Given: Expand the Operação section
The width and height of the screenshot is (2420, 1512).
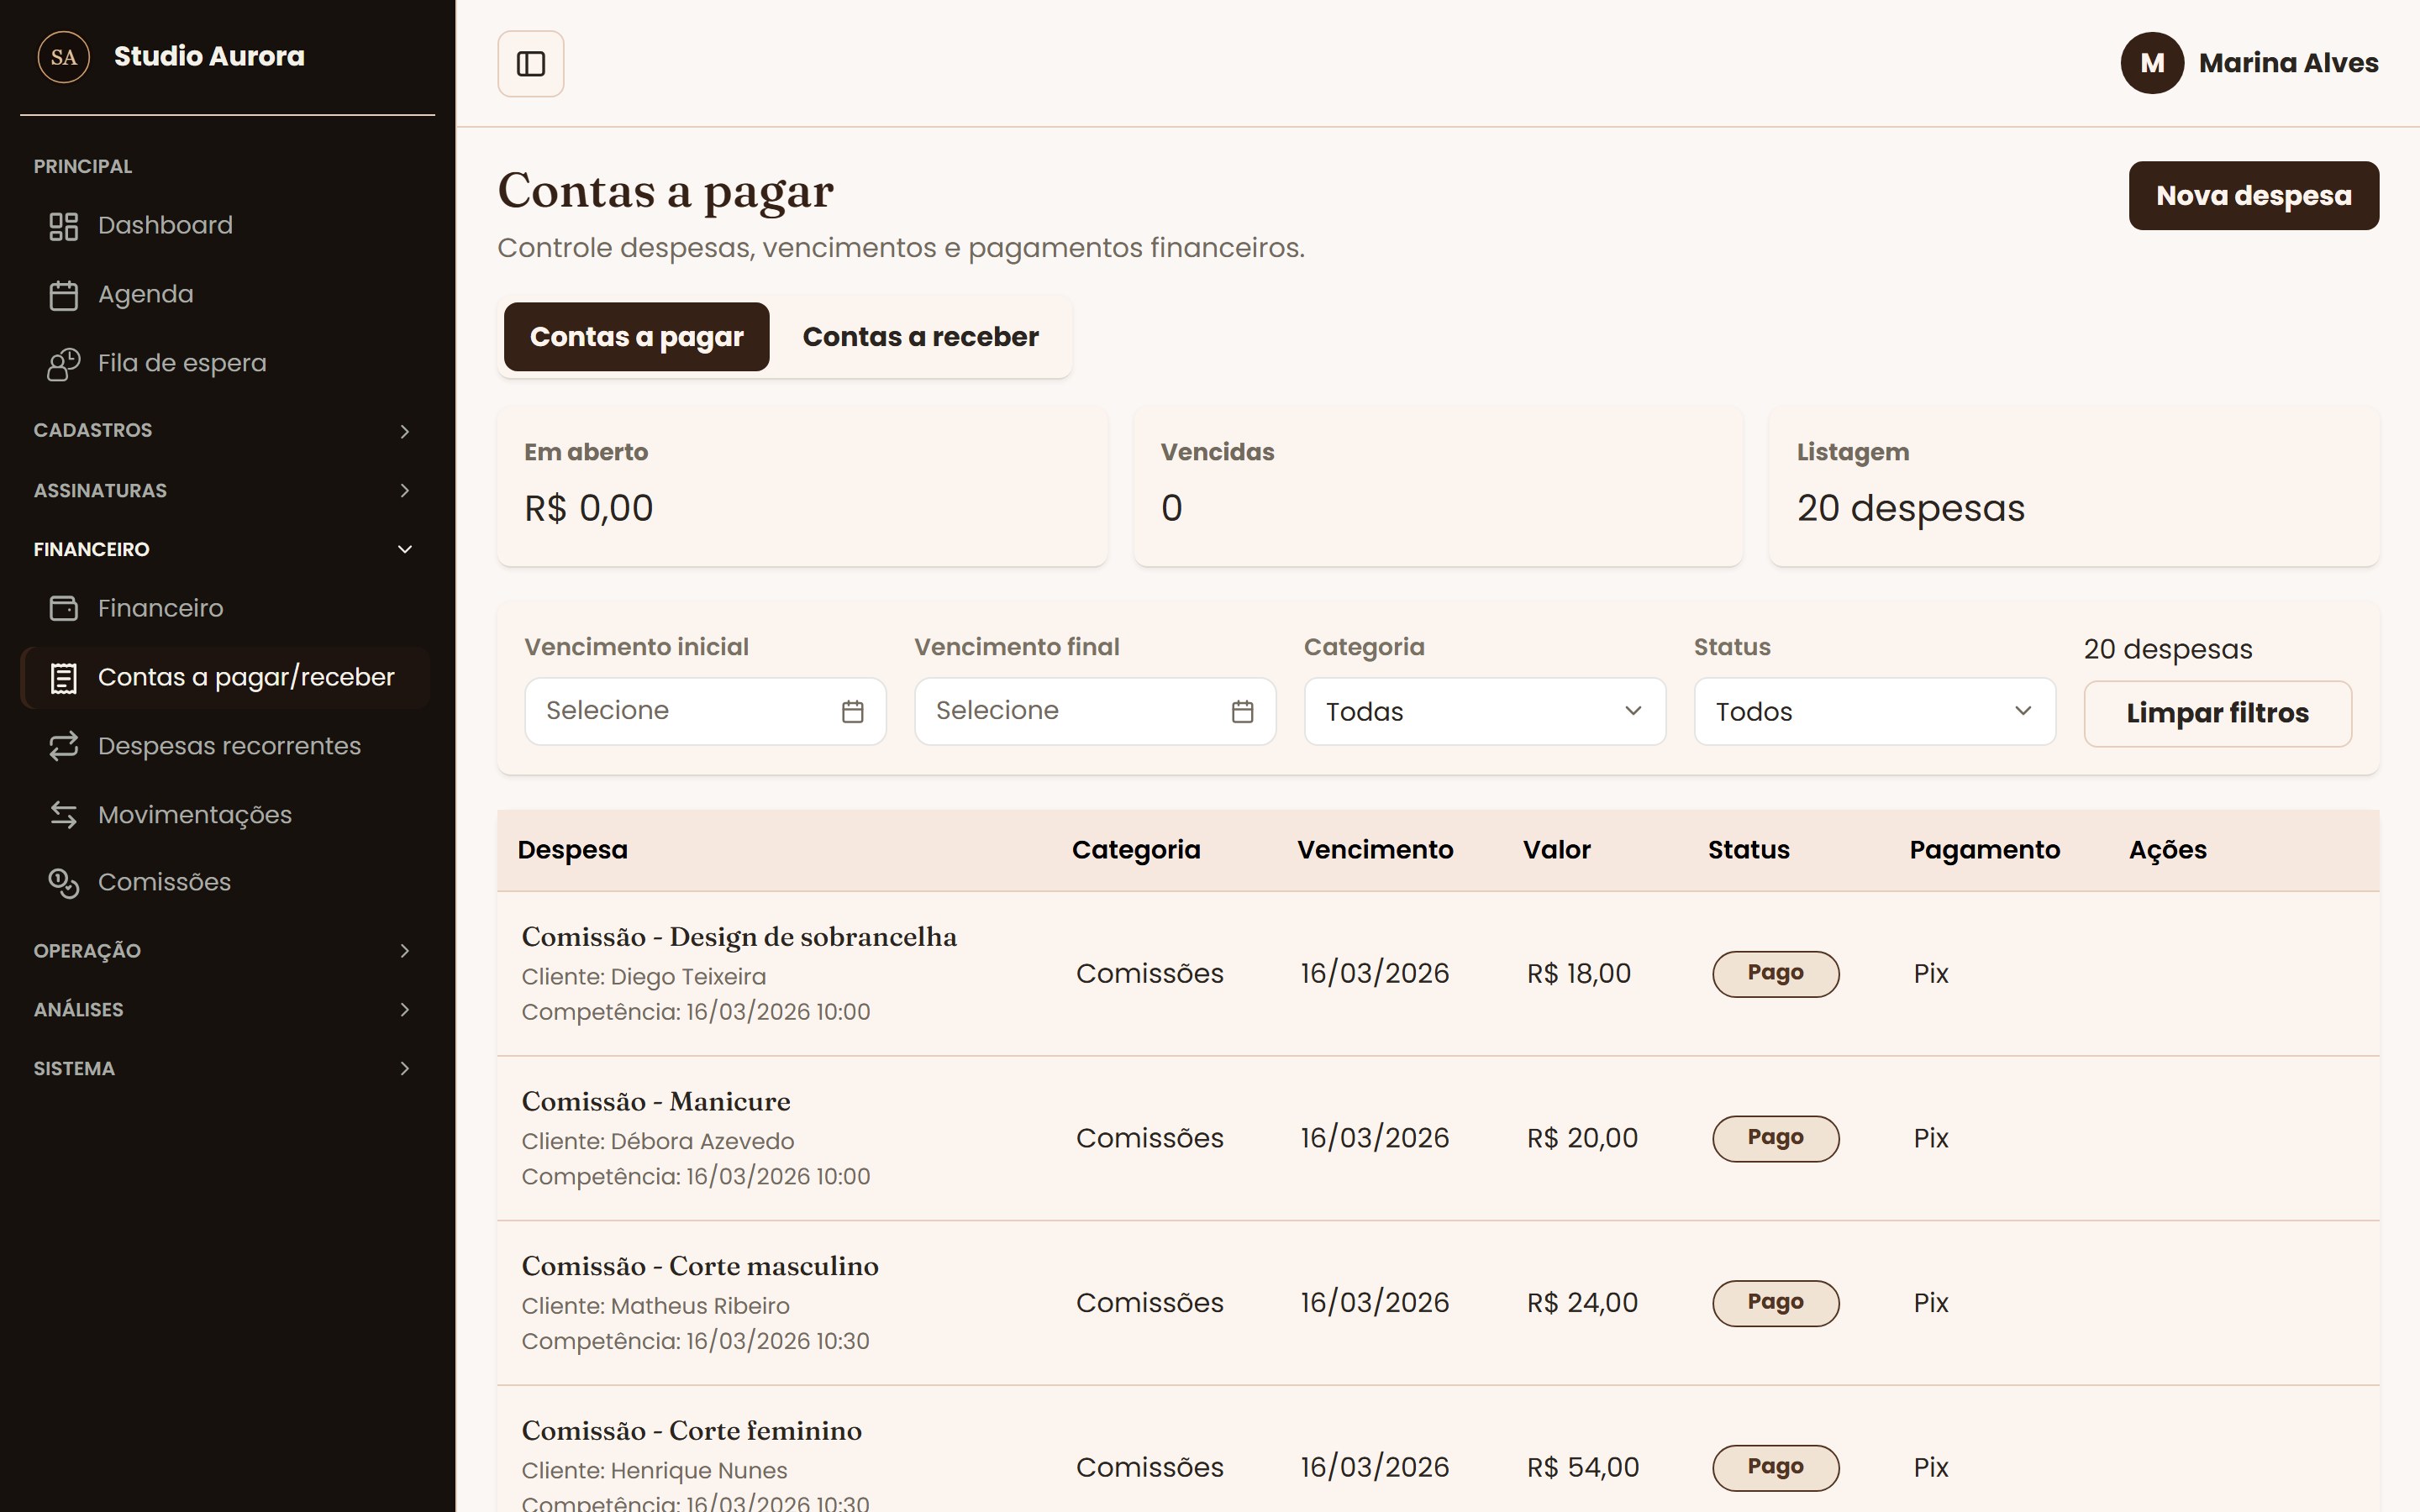Looking at the screenshot, I should click(x=226, y=951).
